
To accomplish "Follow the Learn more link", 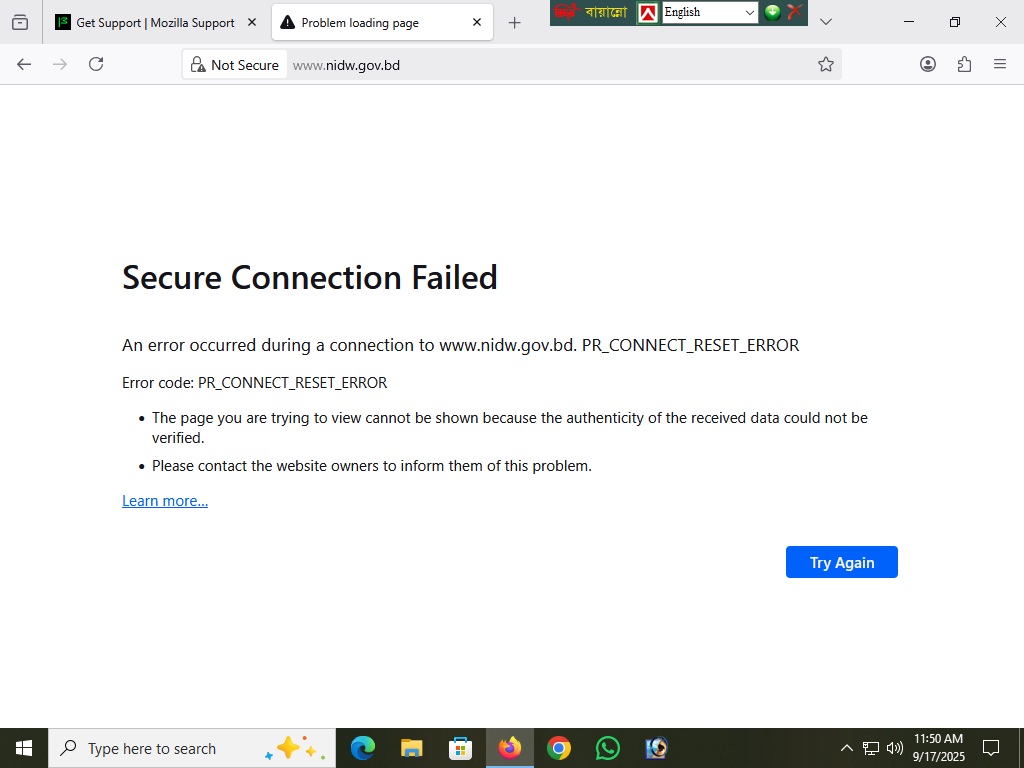I will tap(165, 501).
